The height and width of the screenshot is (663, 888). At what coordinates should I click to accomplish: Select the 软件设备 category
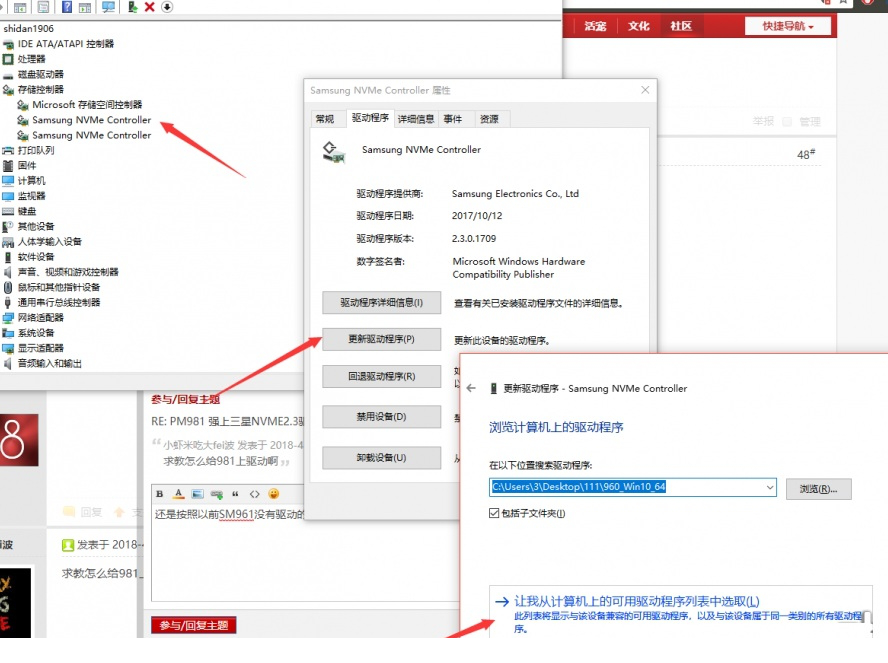pos(36,257)
